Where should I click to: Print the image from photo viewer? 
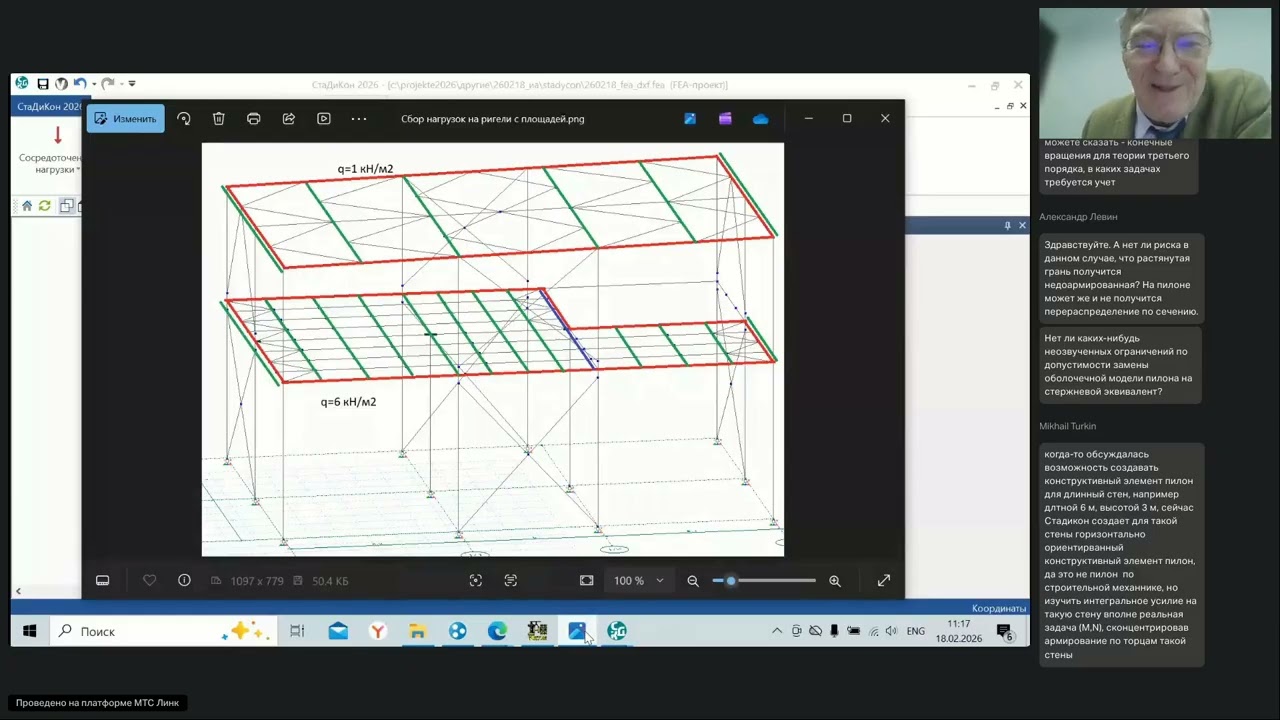(x=254, y=118)
